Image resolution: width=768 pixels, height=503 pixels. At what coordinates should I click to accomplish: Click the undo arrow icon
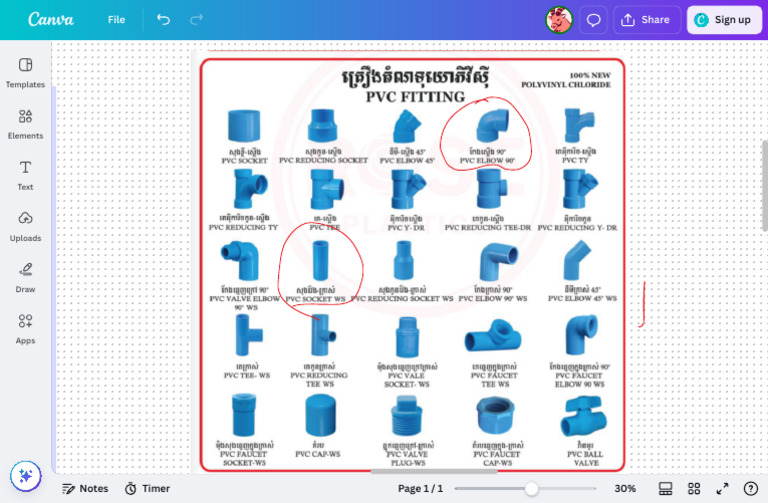coord(164,19)
